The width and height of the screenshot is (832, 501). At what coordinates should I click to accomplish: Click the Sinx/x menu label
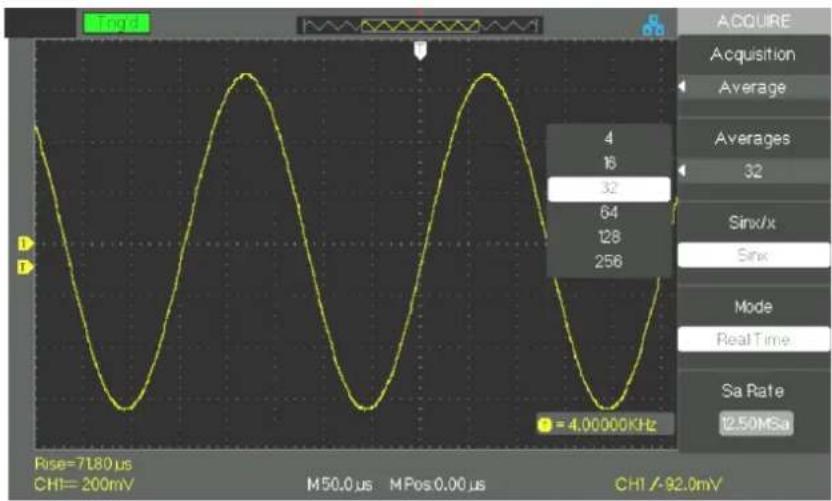click(752, 223)
